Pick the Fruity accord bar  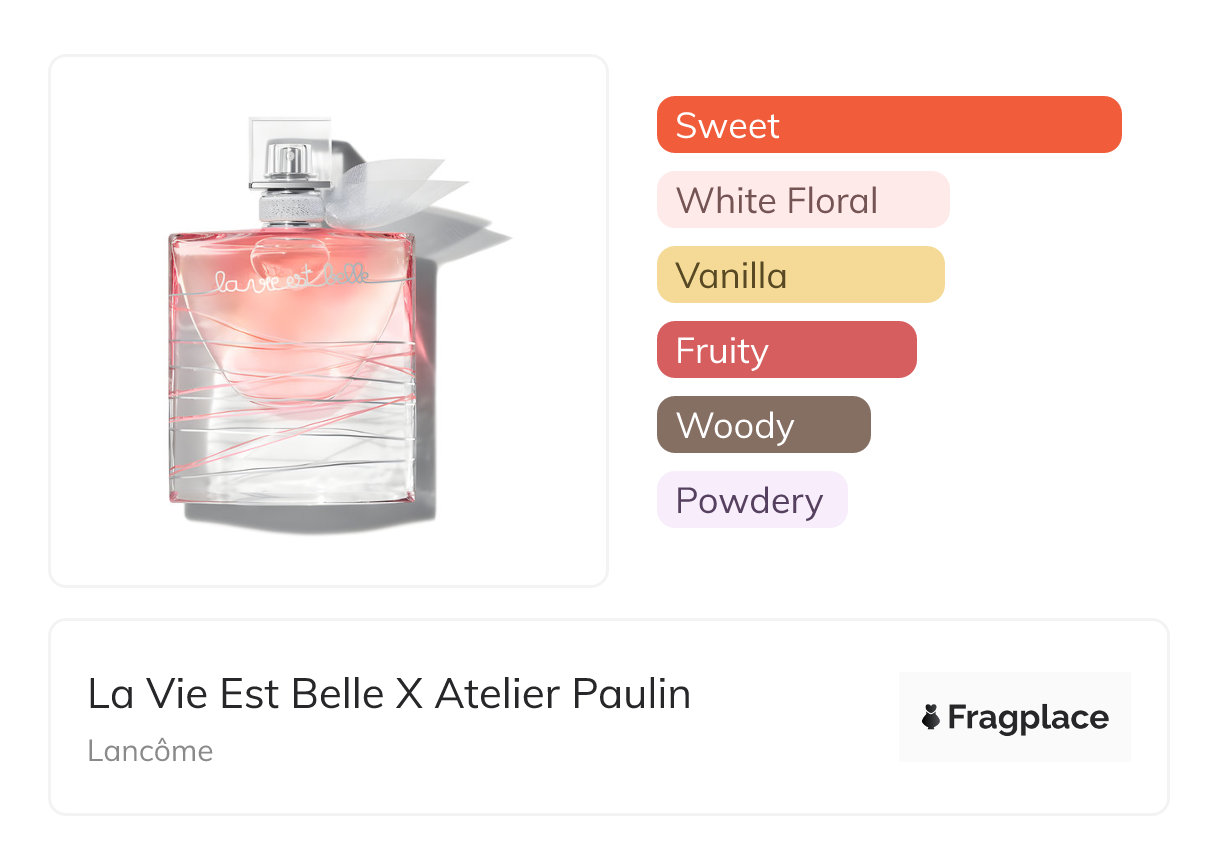(x=786, y=350)
